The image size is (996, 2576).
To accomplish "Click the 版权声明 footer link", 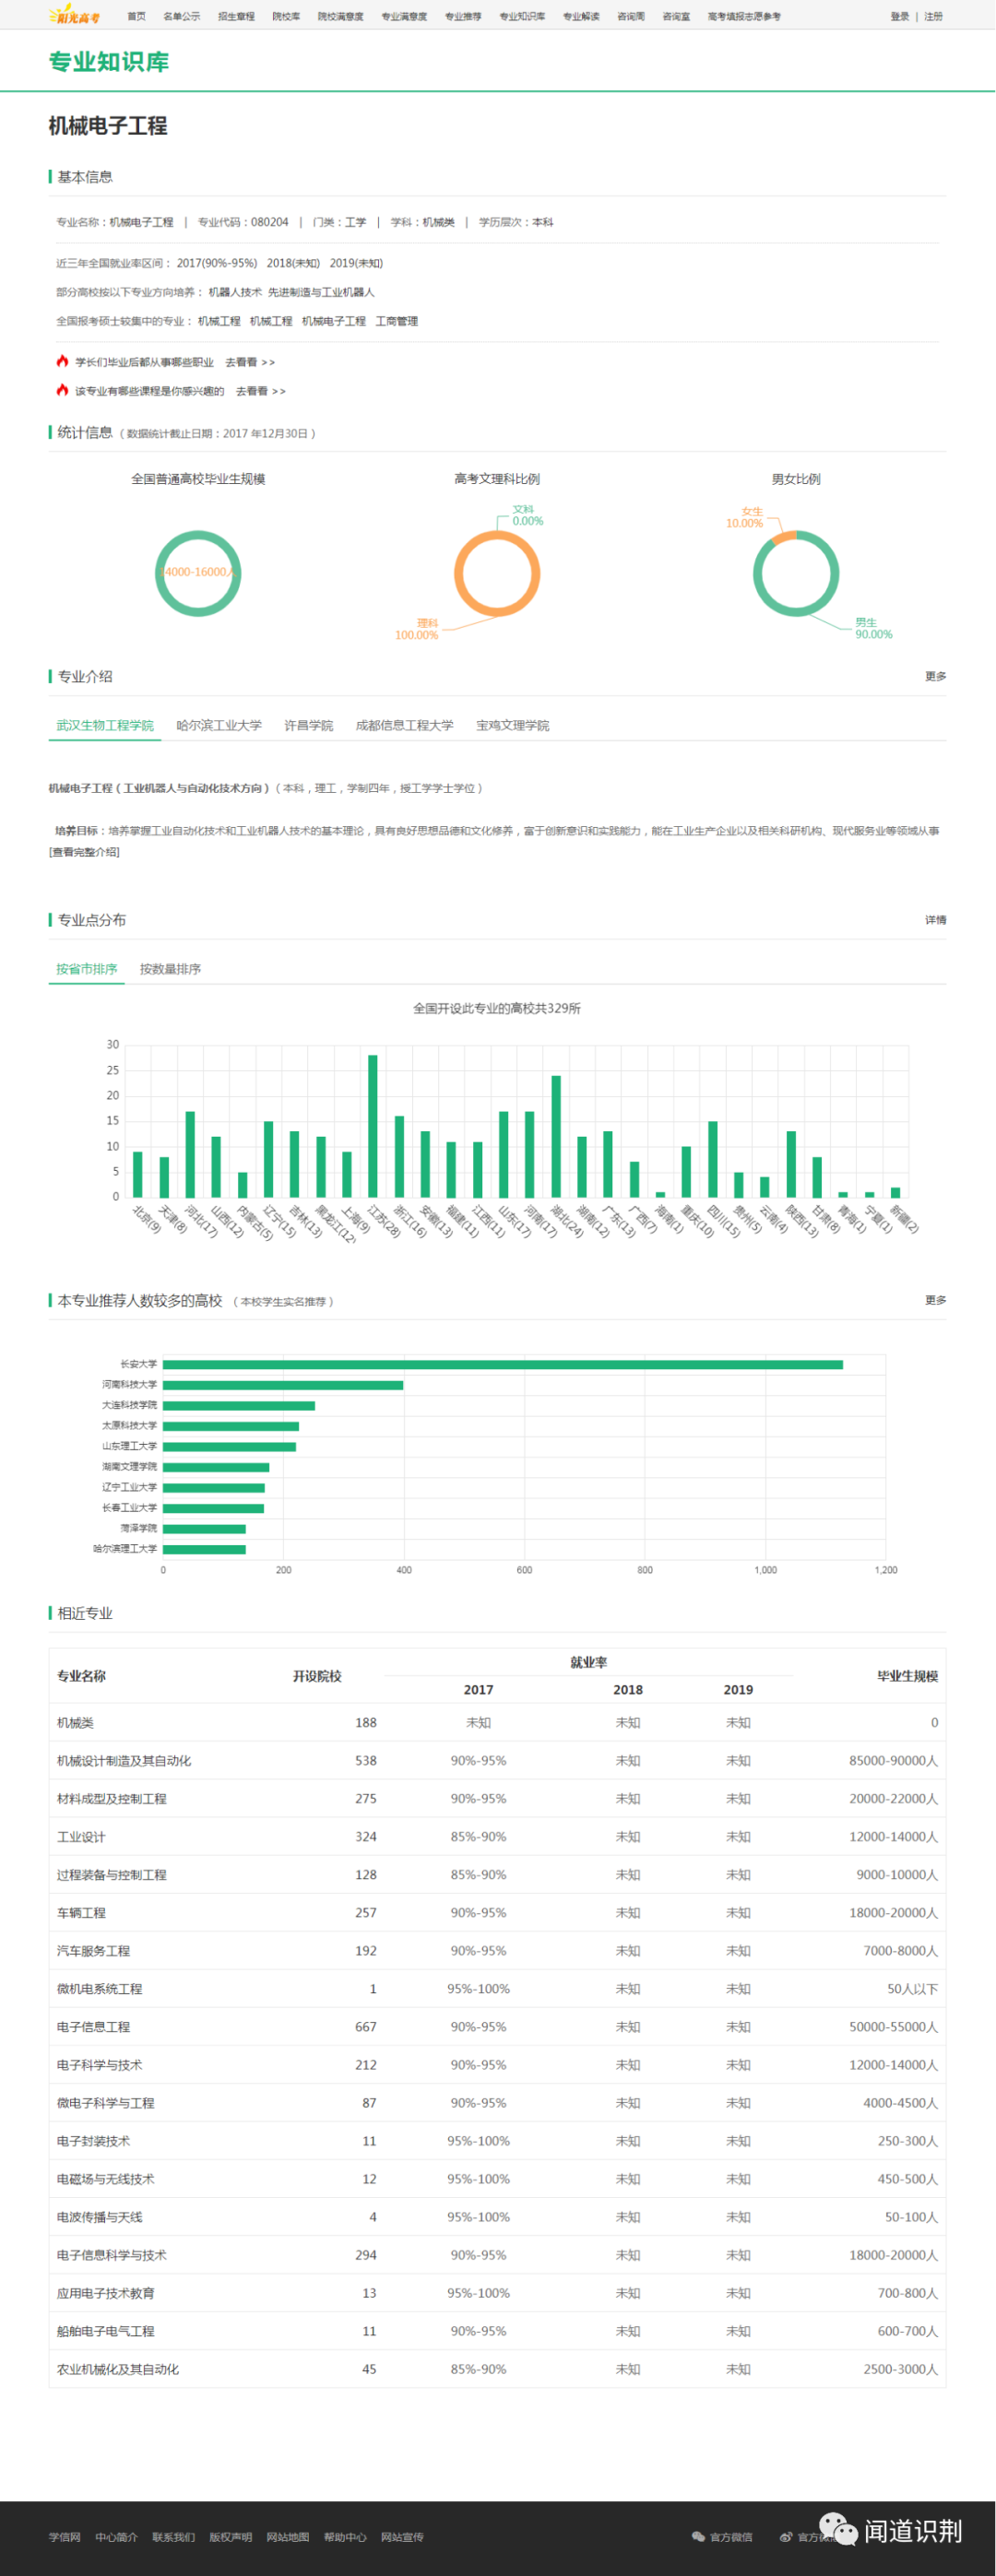I will tap(231, 2536).
